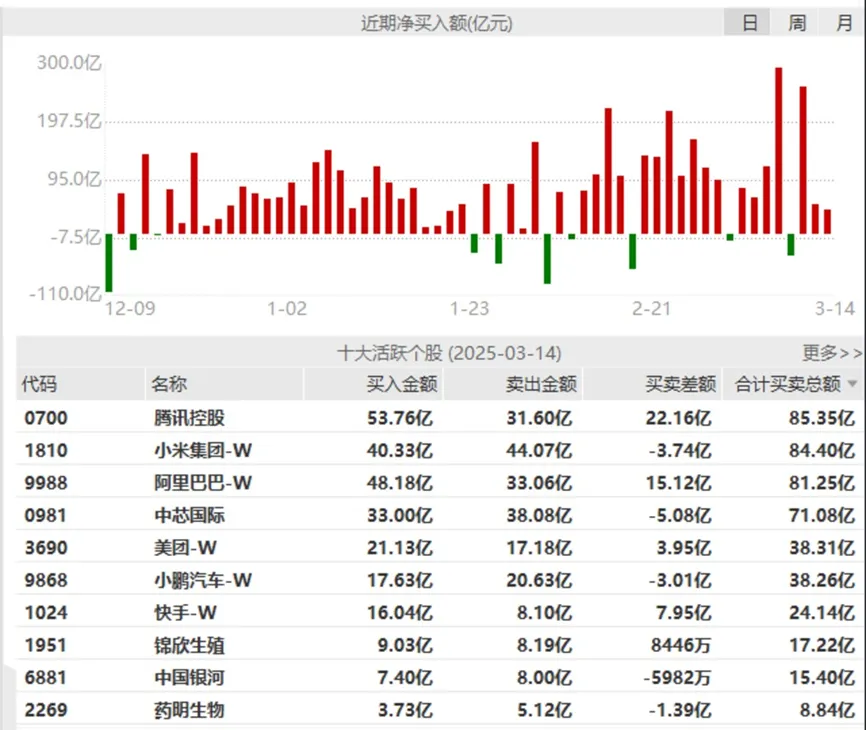Select stock code 1810
Viewport: 866px width, 730px height.
[x=46, y=451]
